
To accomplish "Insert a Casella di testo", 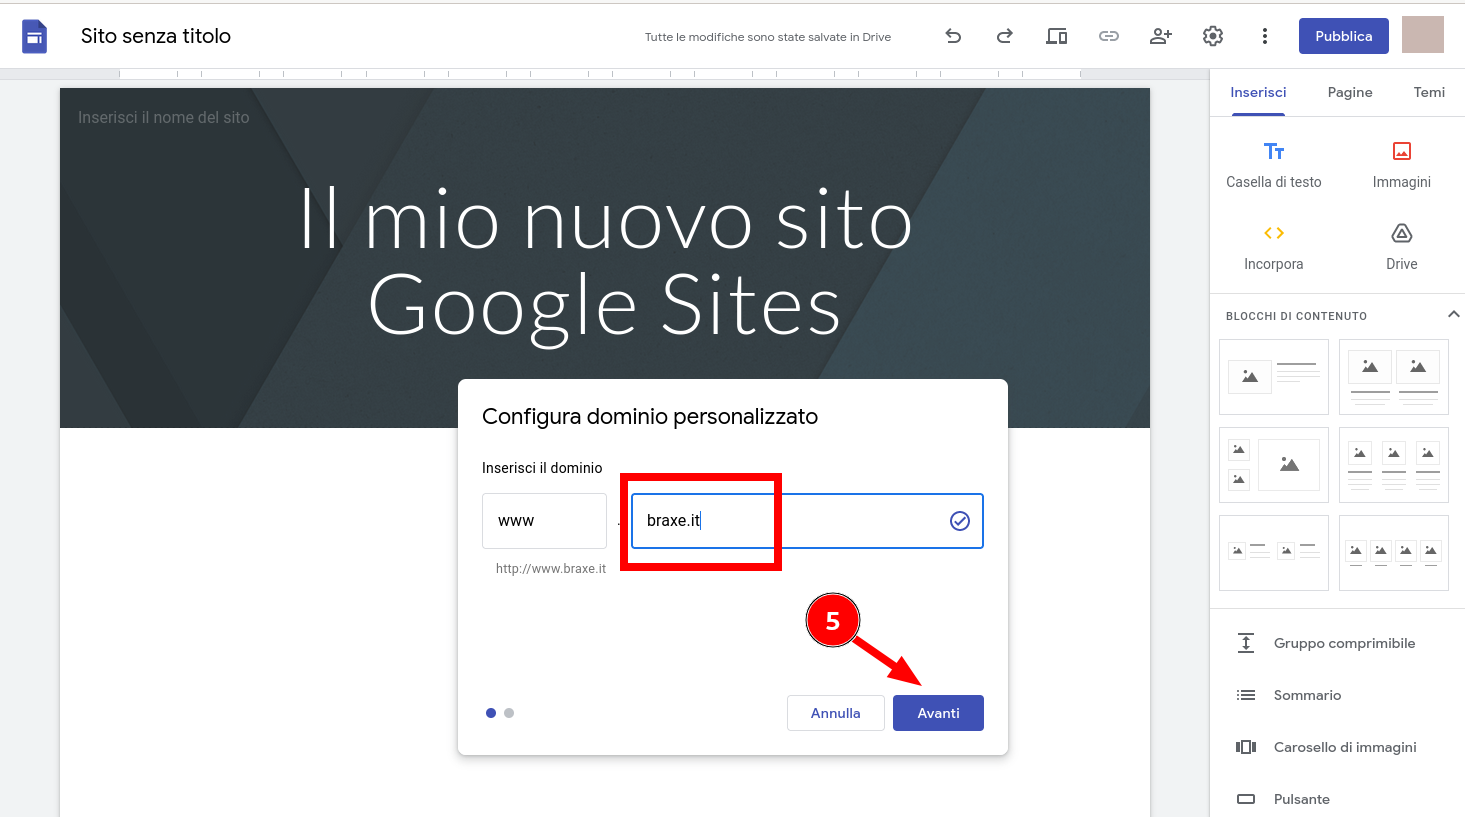I will coord(1274,165).
